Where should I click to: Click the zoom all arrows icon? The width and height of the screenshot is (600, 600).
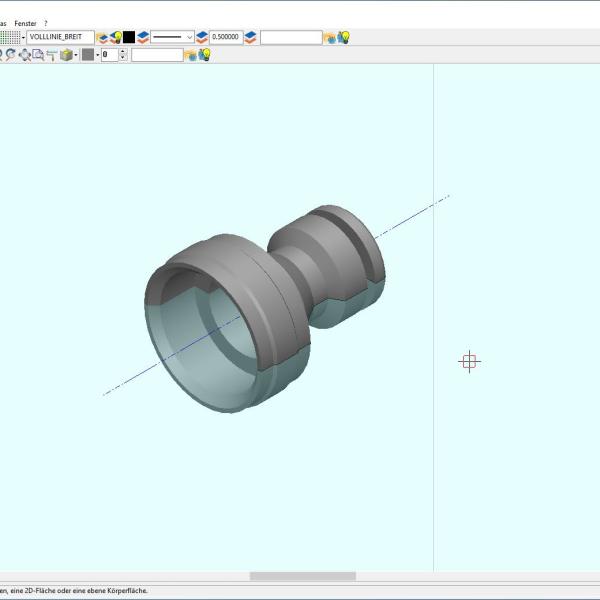(x=25, y=55)
